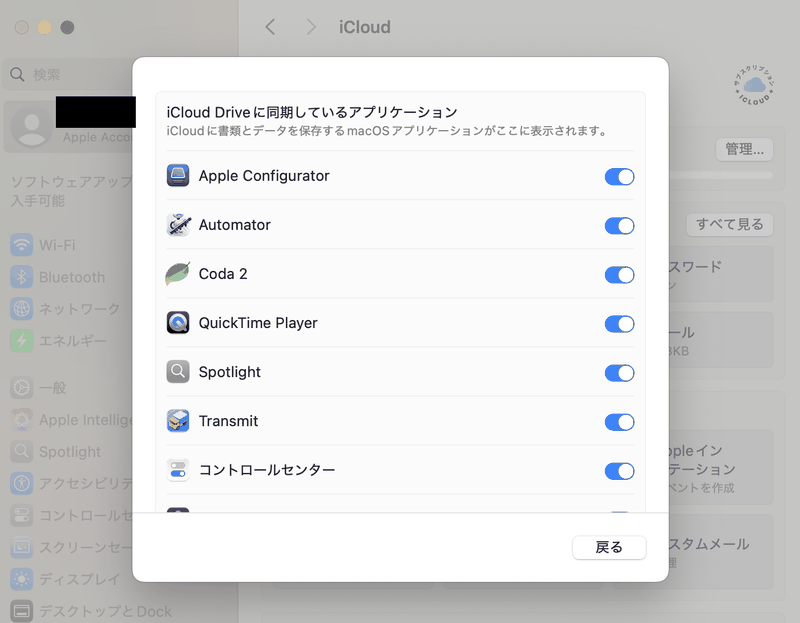Click the 'Apple Configurator' label
The height and width of the screenshot is (623, 800).
click(264, 176)
